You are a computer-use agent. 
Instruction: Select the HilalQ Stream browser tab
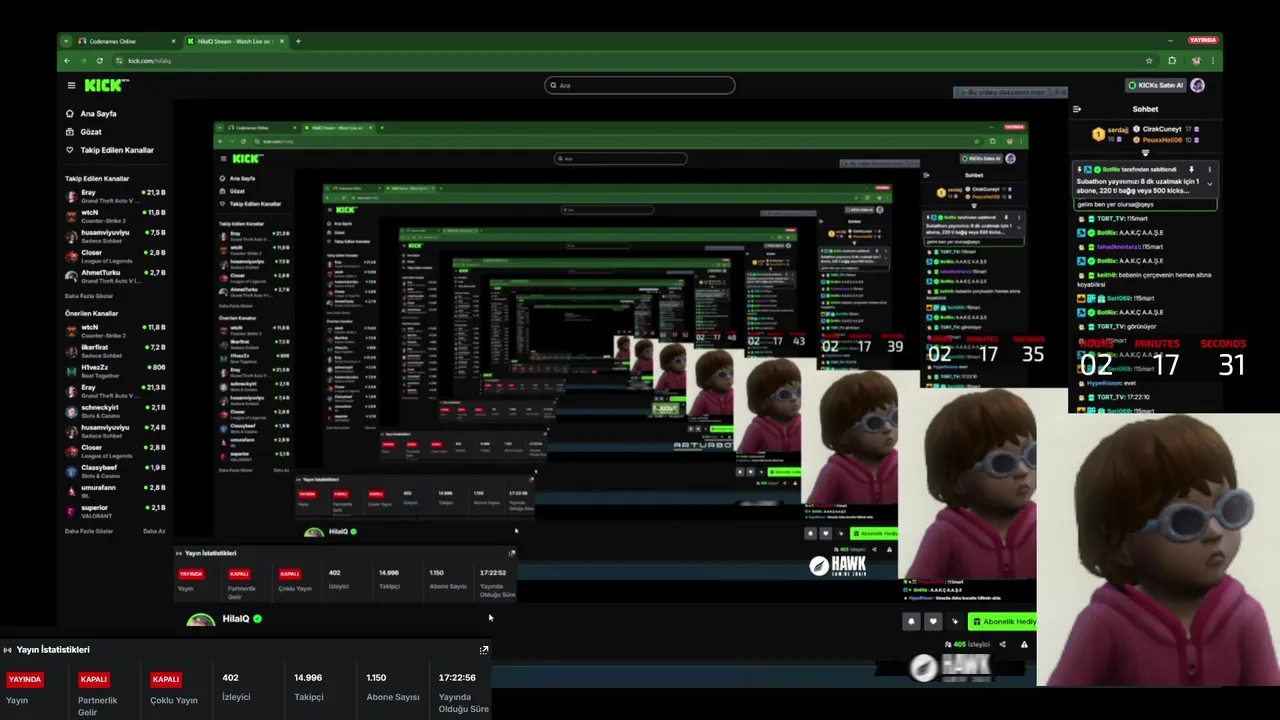[235, 41]
